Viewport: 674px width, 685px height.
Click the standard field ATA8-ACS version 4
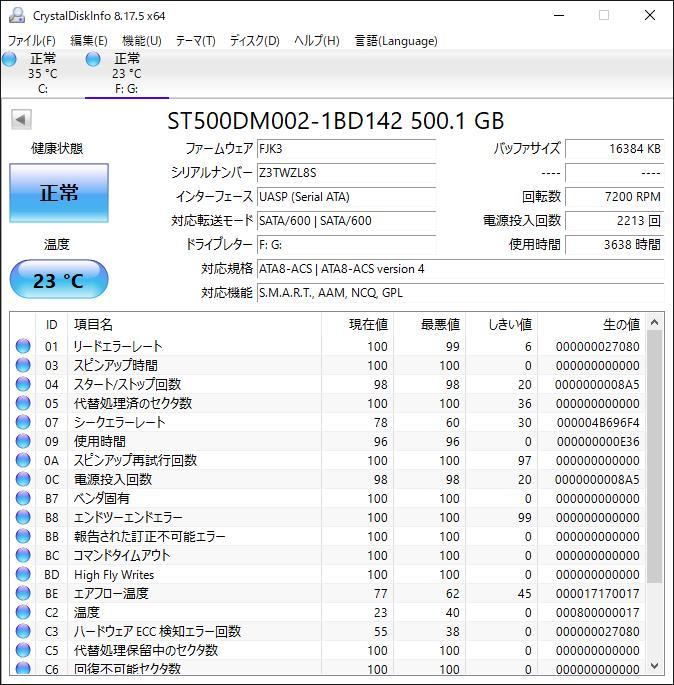click(x=460, y=269)
